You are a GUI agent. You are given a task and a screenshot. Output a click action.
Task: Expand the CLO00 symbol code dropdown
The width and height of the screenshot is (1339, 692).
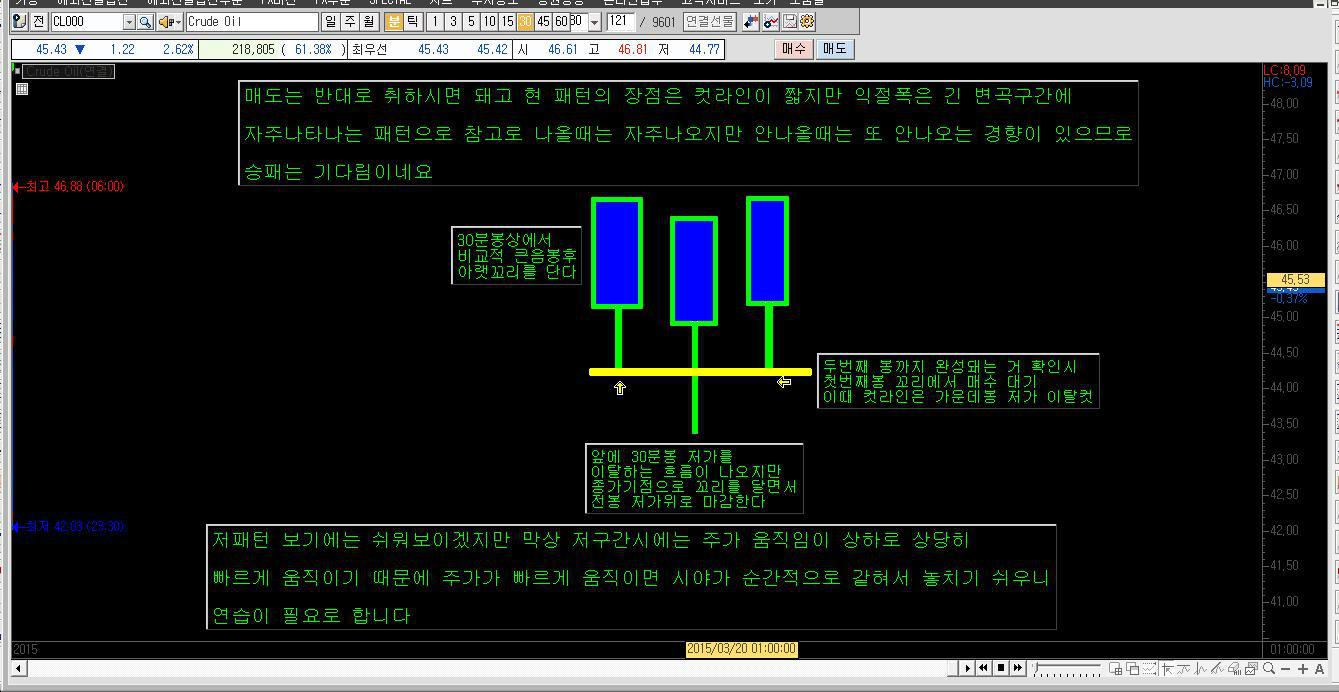click(x=129, y=22)
